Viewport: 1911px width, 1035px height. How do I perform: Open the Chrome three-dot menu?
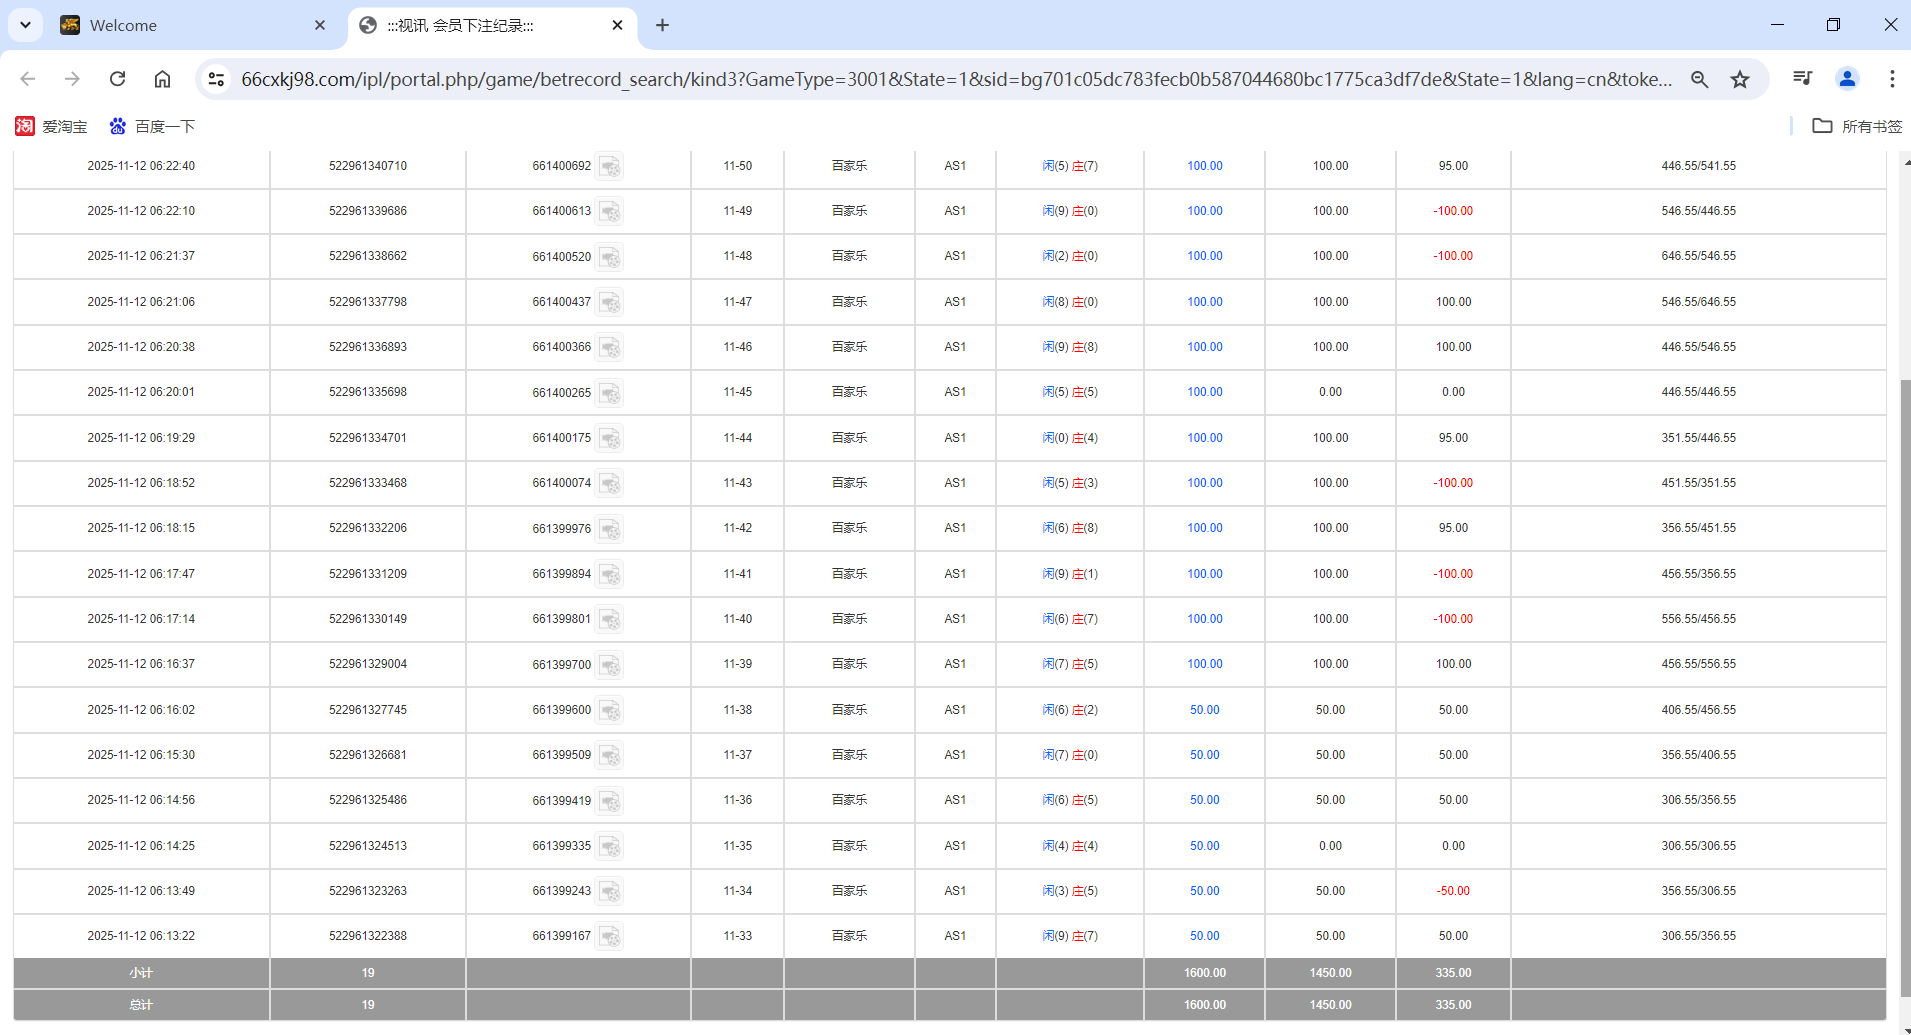[x=1891, y=79]
